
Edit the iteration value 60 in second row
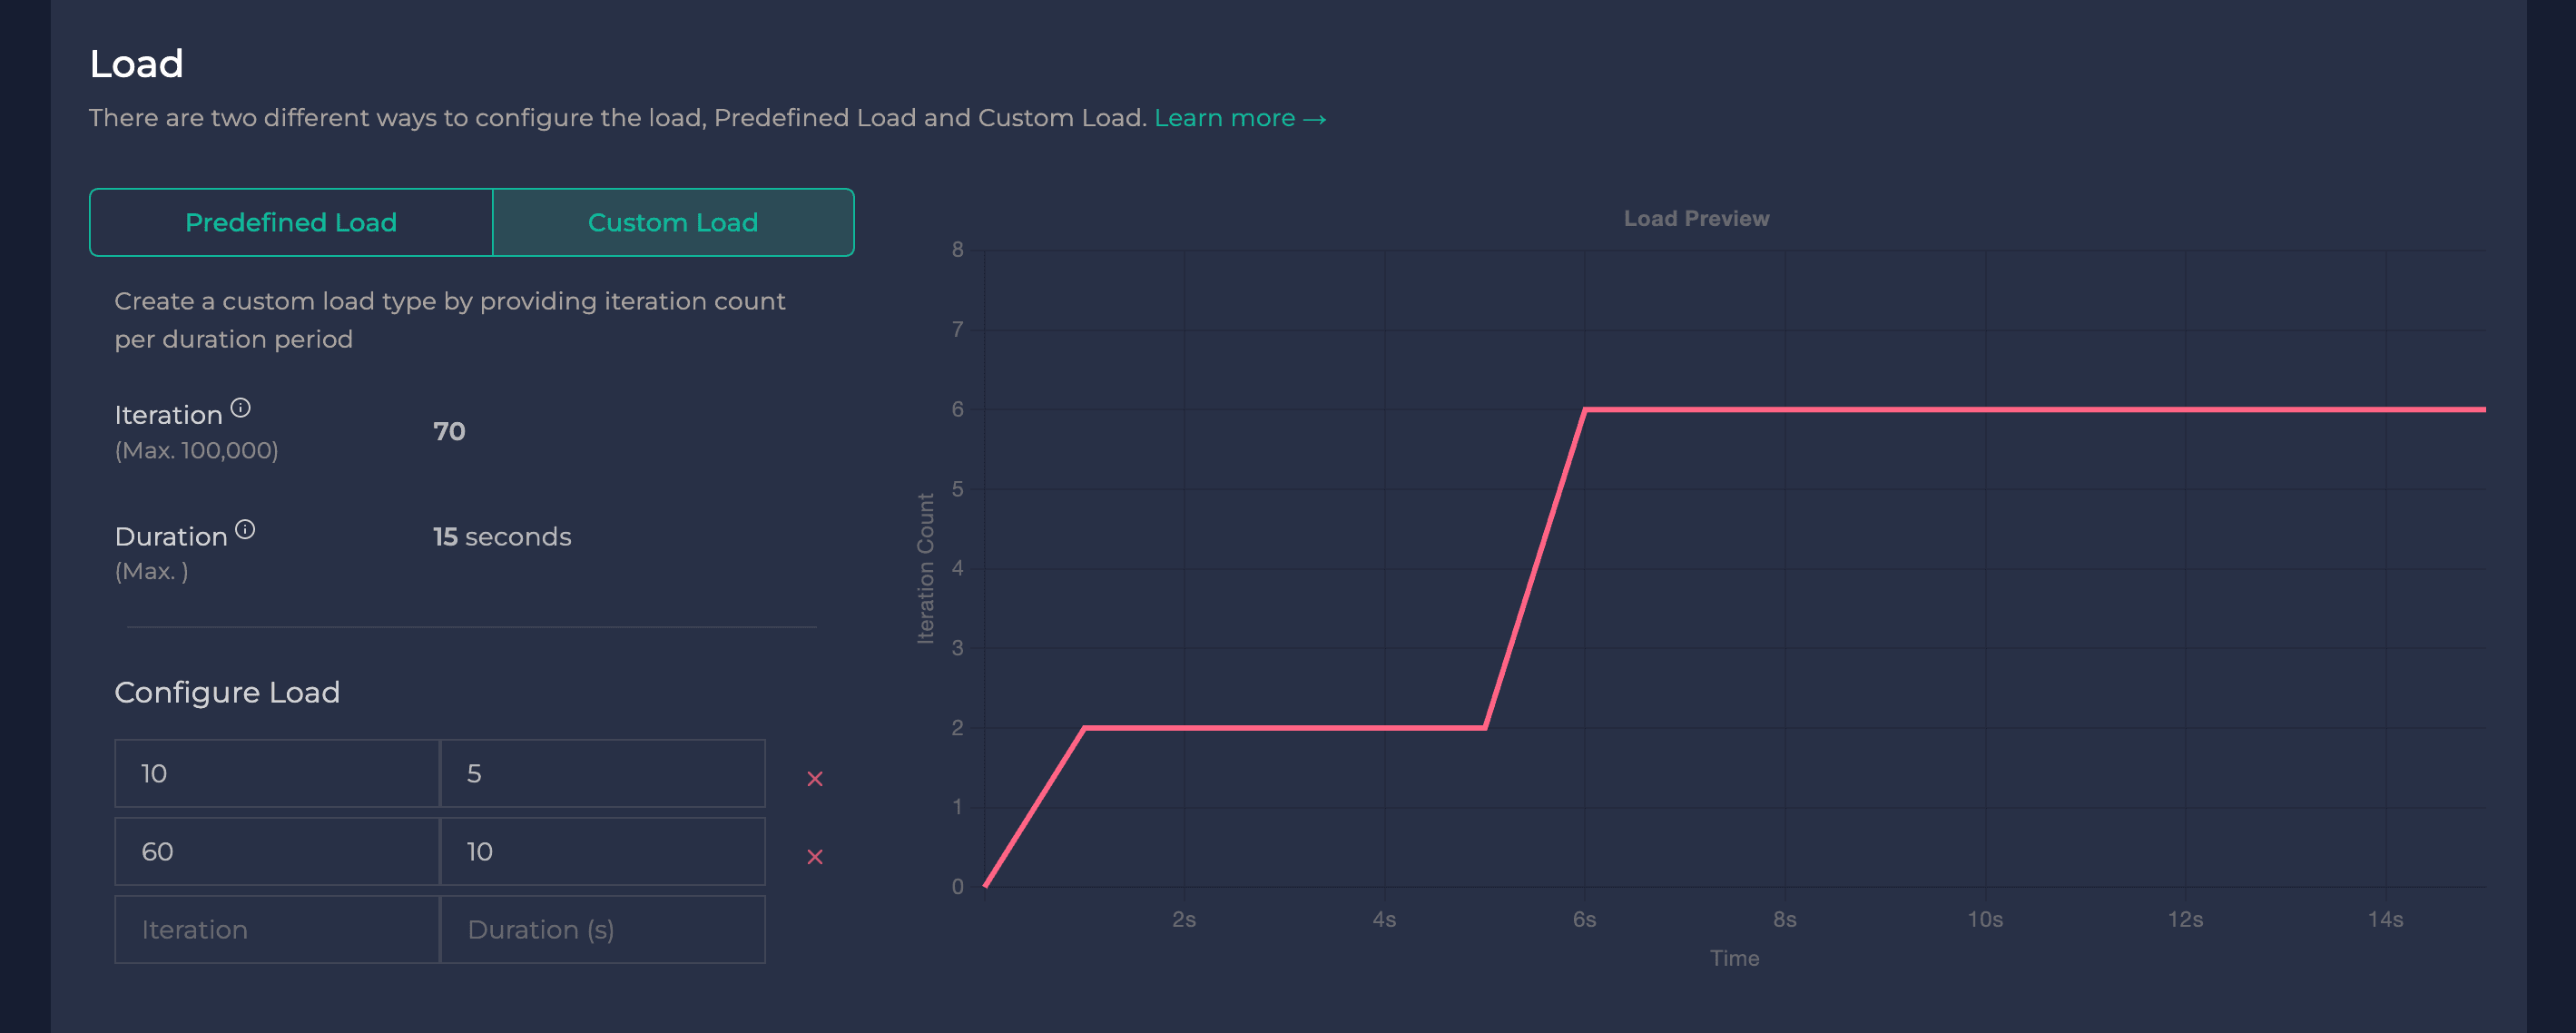click(x=276, y=851)
